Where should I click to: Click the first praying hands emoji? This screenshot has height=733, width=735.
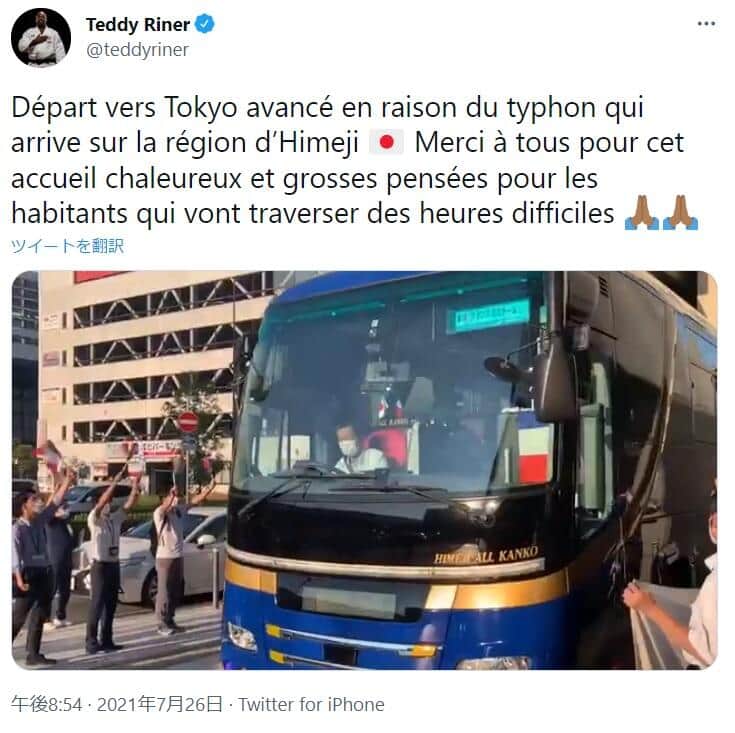click(x=642, y=213)
